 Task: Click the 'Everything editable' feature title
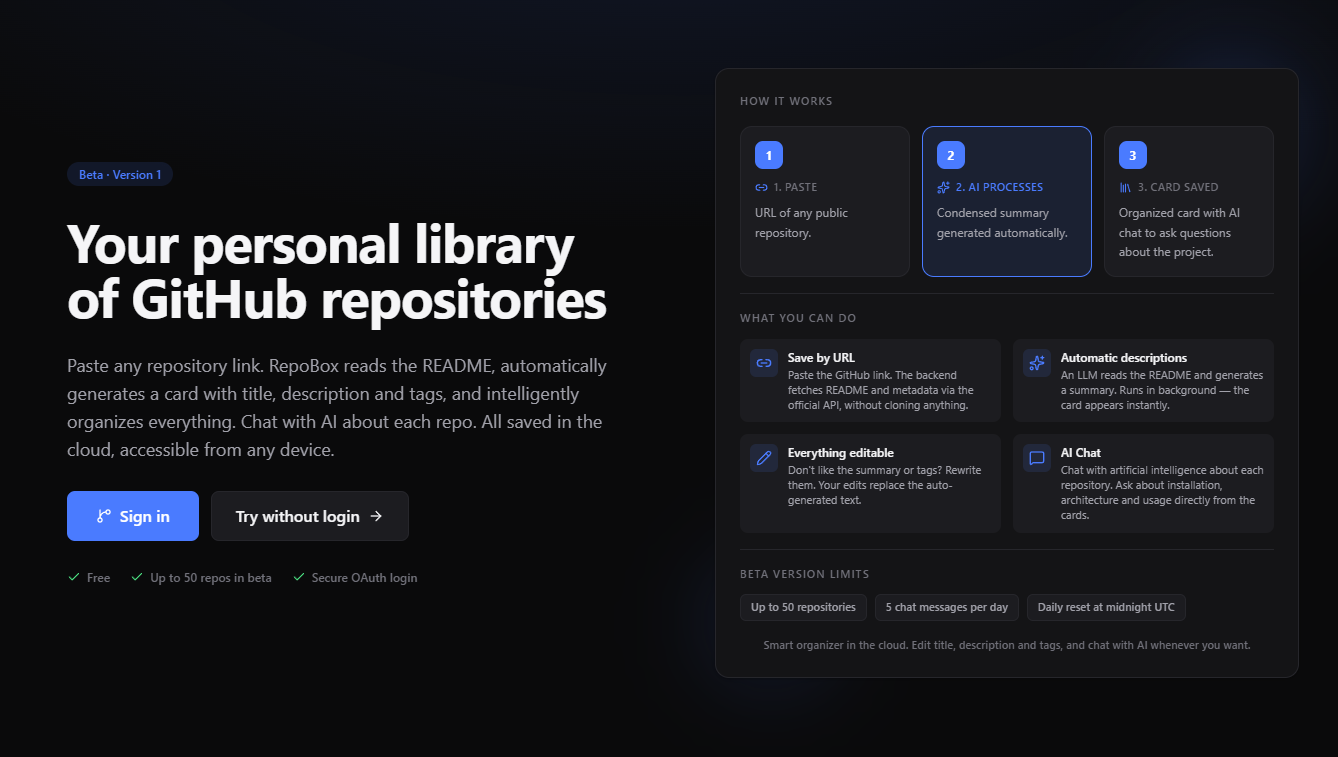(841, 453)
